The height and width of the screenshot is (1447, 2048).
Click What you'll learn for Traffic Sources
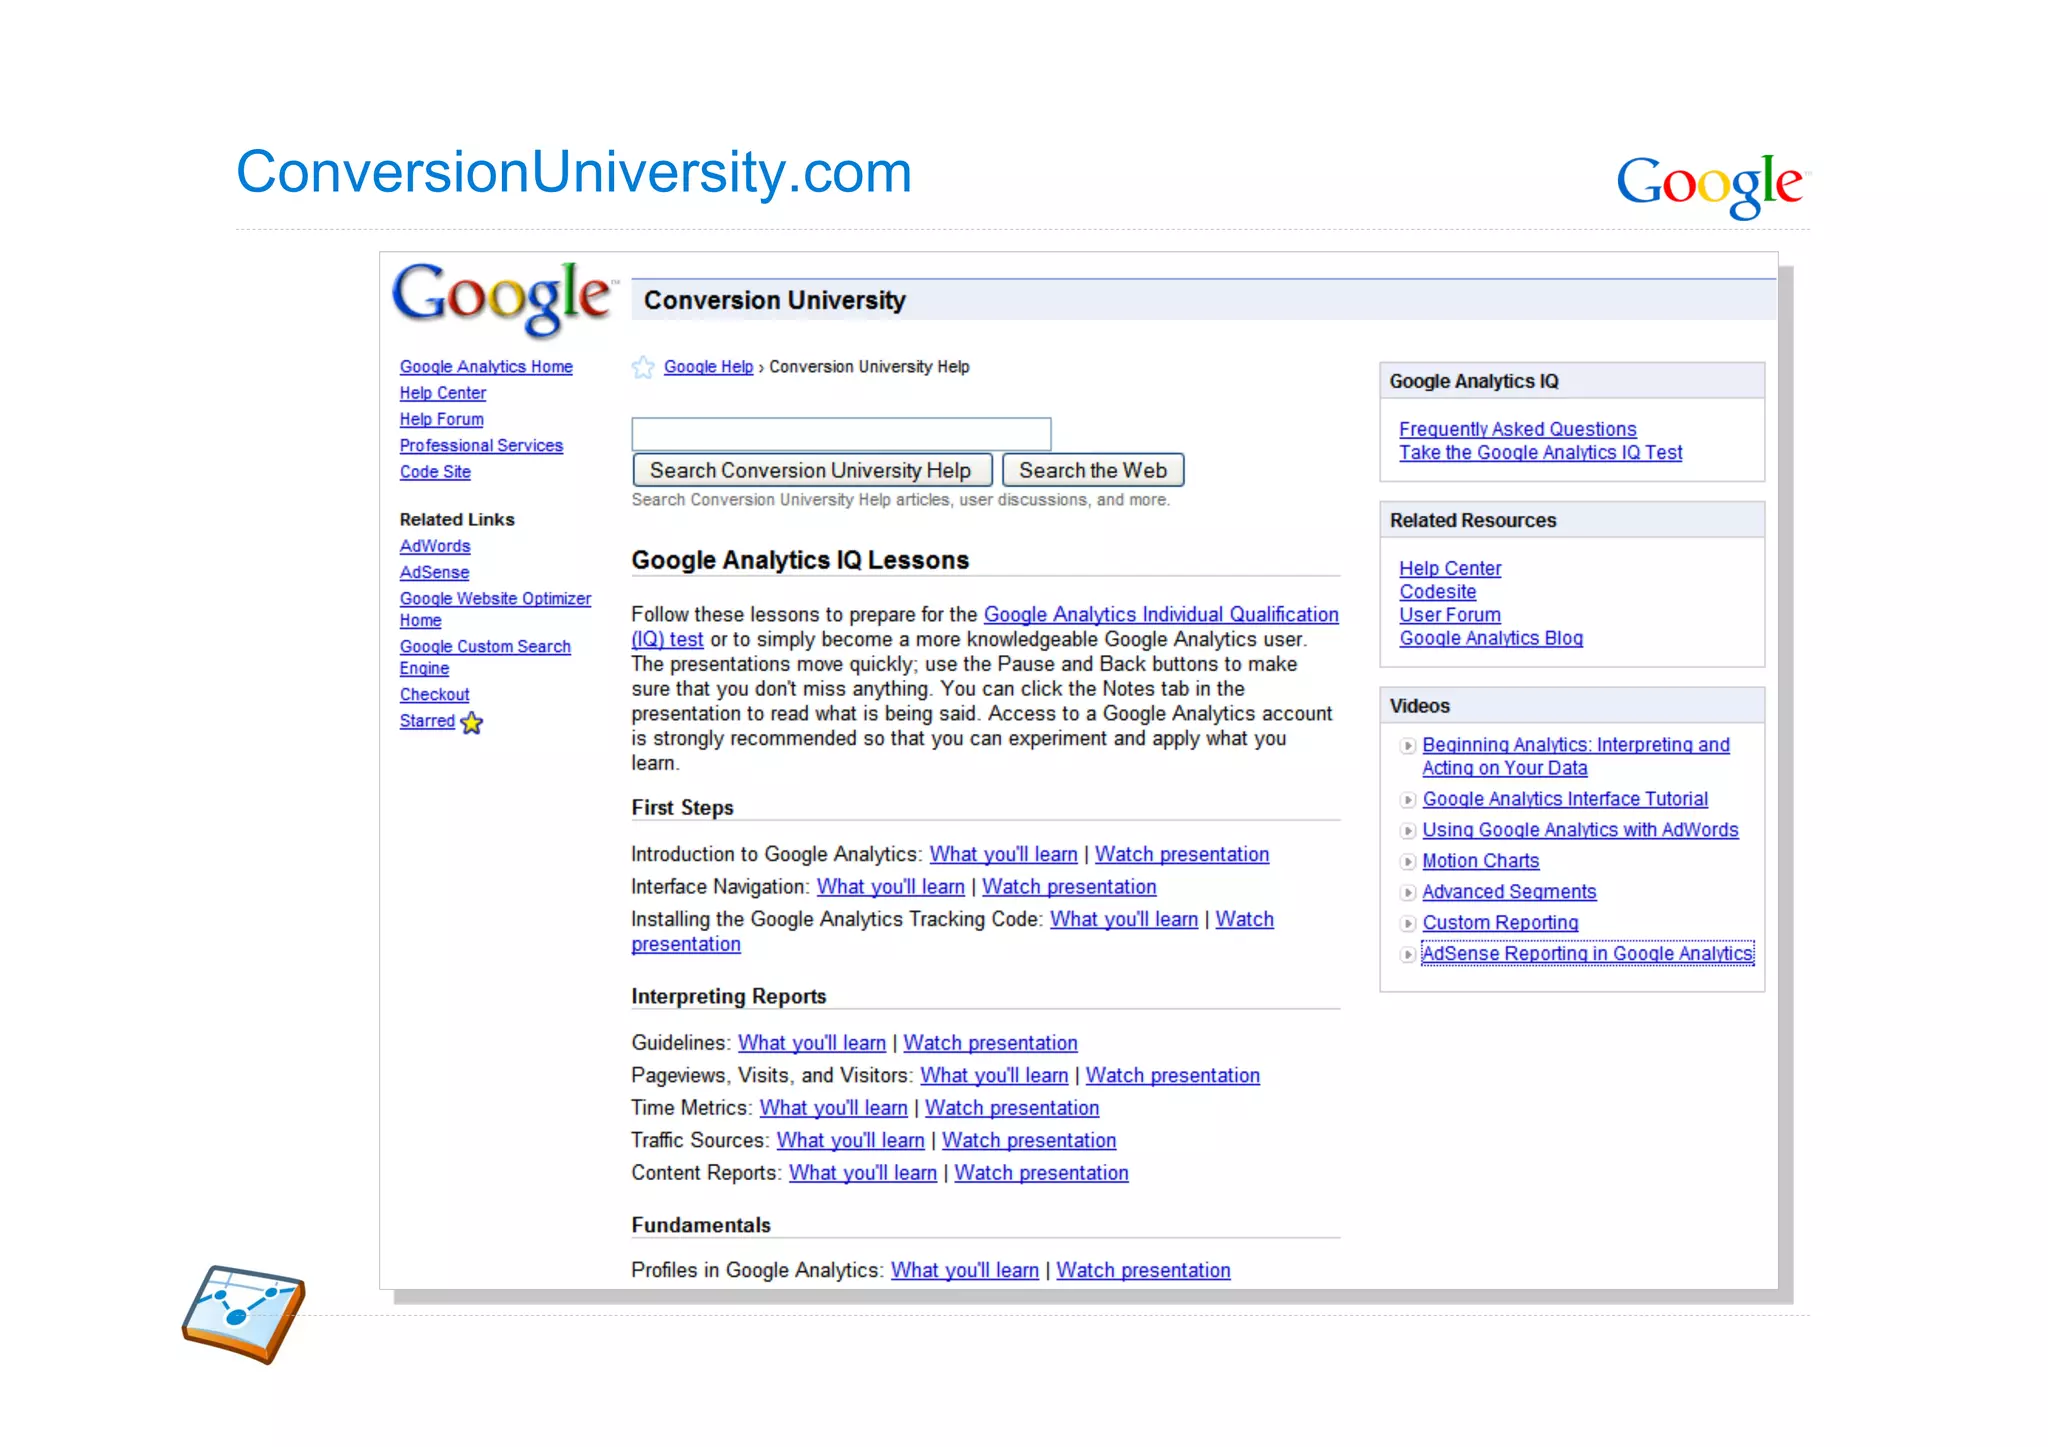(851, 1141)
